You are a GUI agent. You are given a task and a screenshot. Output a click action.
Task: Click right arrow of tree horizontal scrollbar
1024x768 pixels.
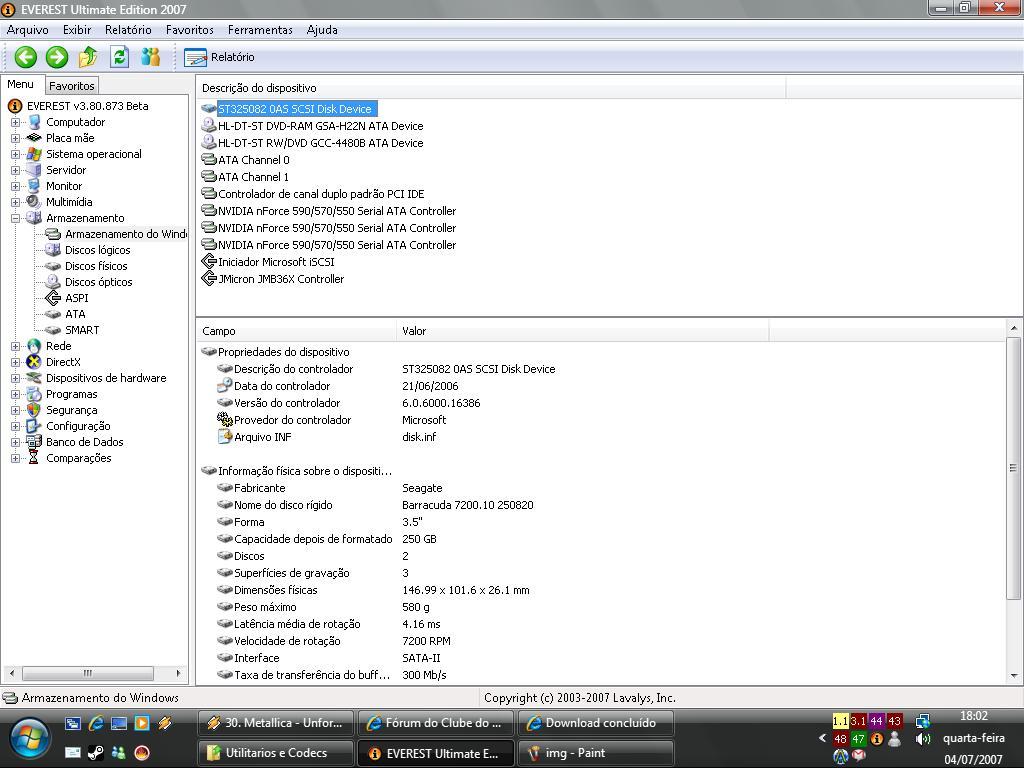[178, 673]
